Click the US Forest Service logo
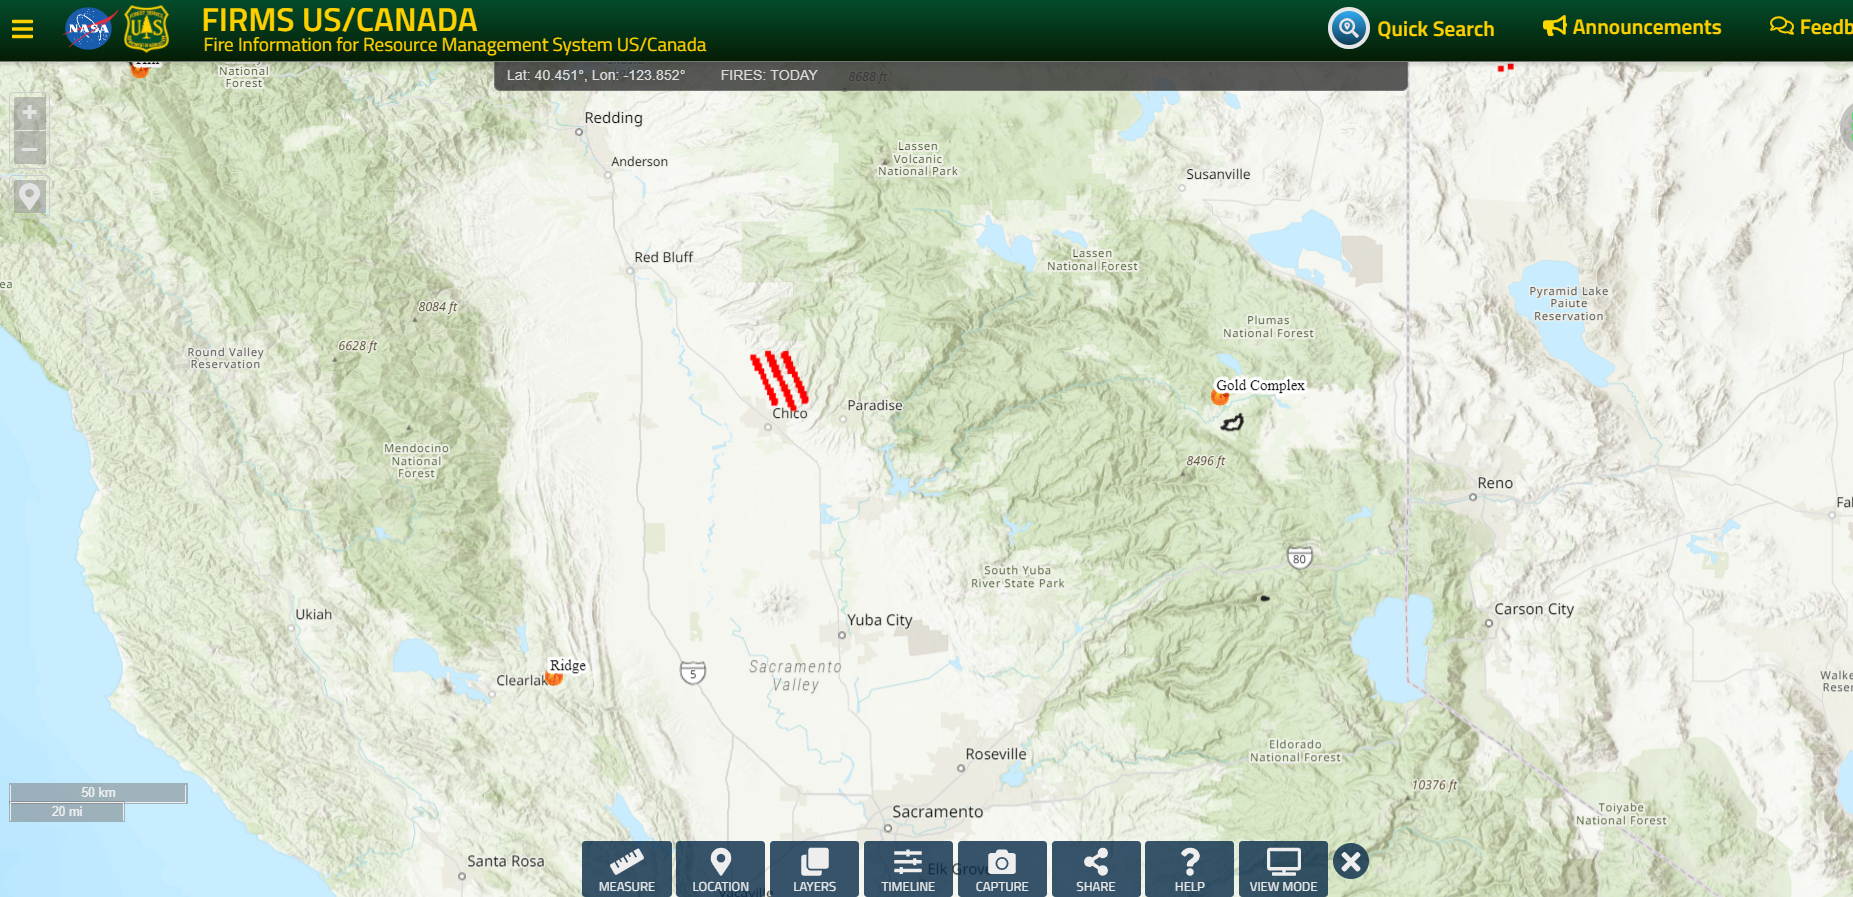 147,29
